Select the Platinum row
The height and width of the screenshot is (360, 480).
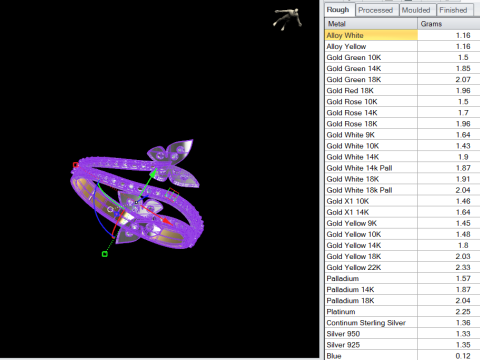tap(402, 311)
